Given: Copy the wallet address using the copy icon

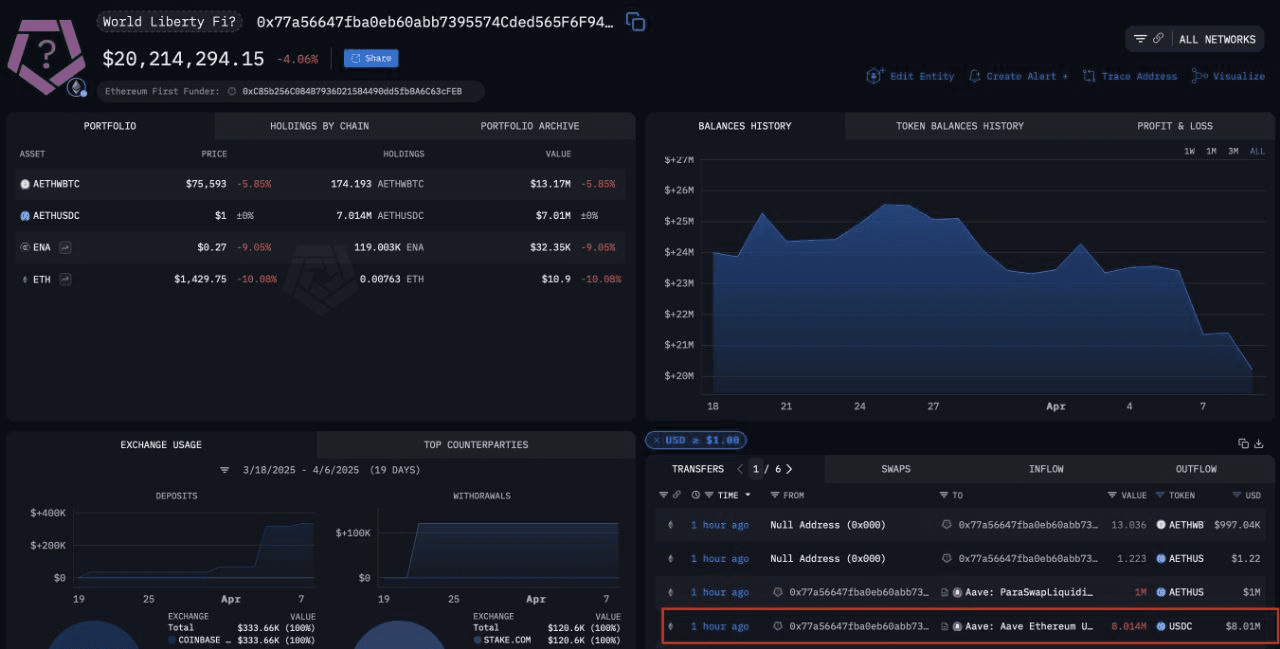Looking at the screenshot, I should pos(635,21).
